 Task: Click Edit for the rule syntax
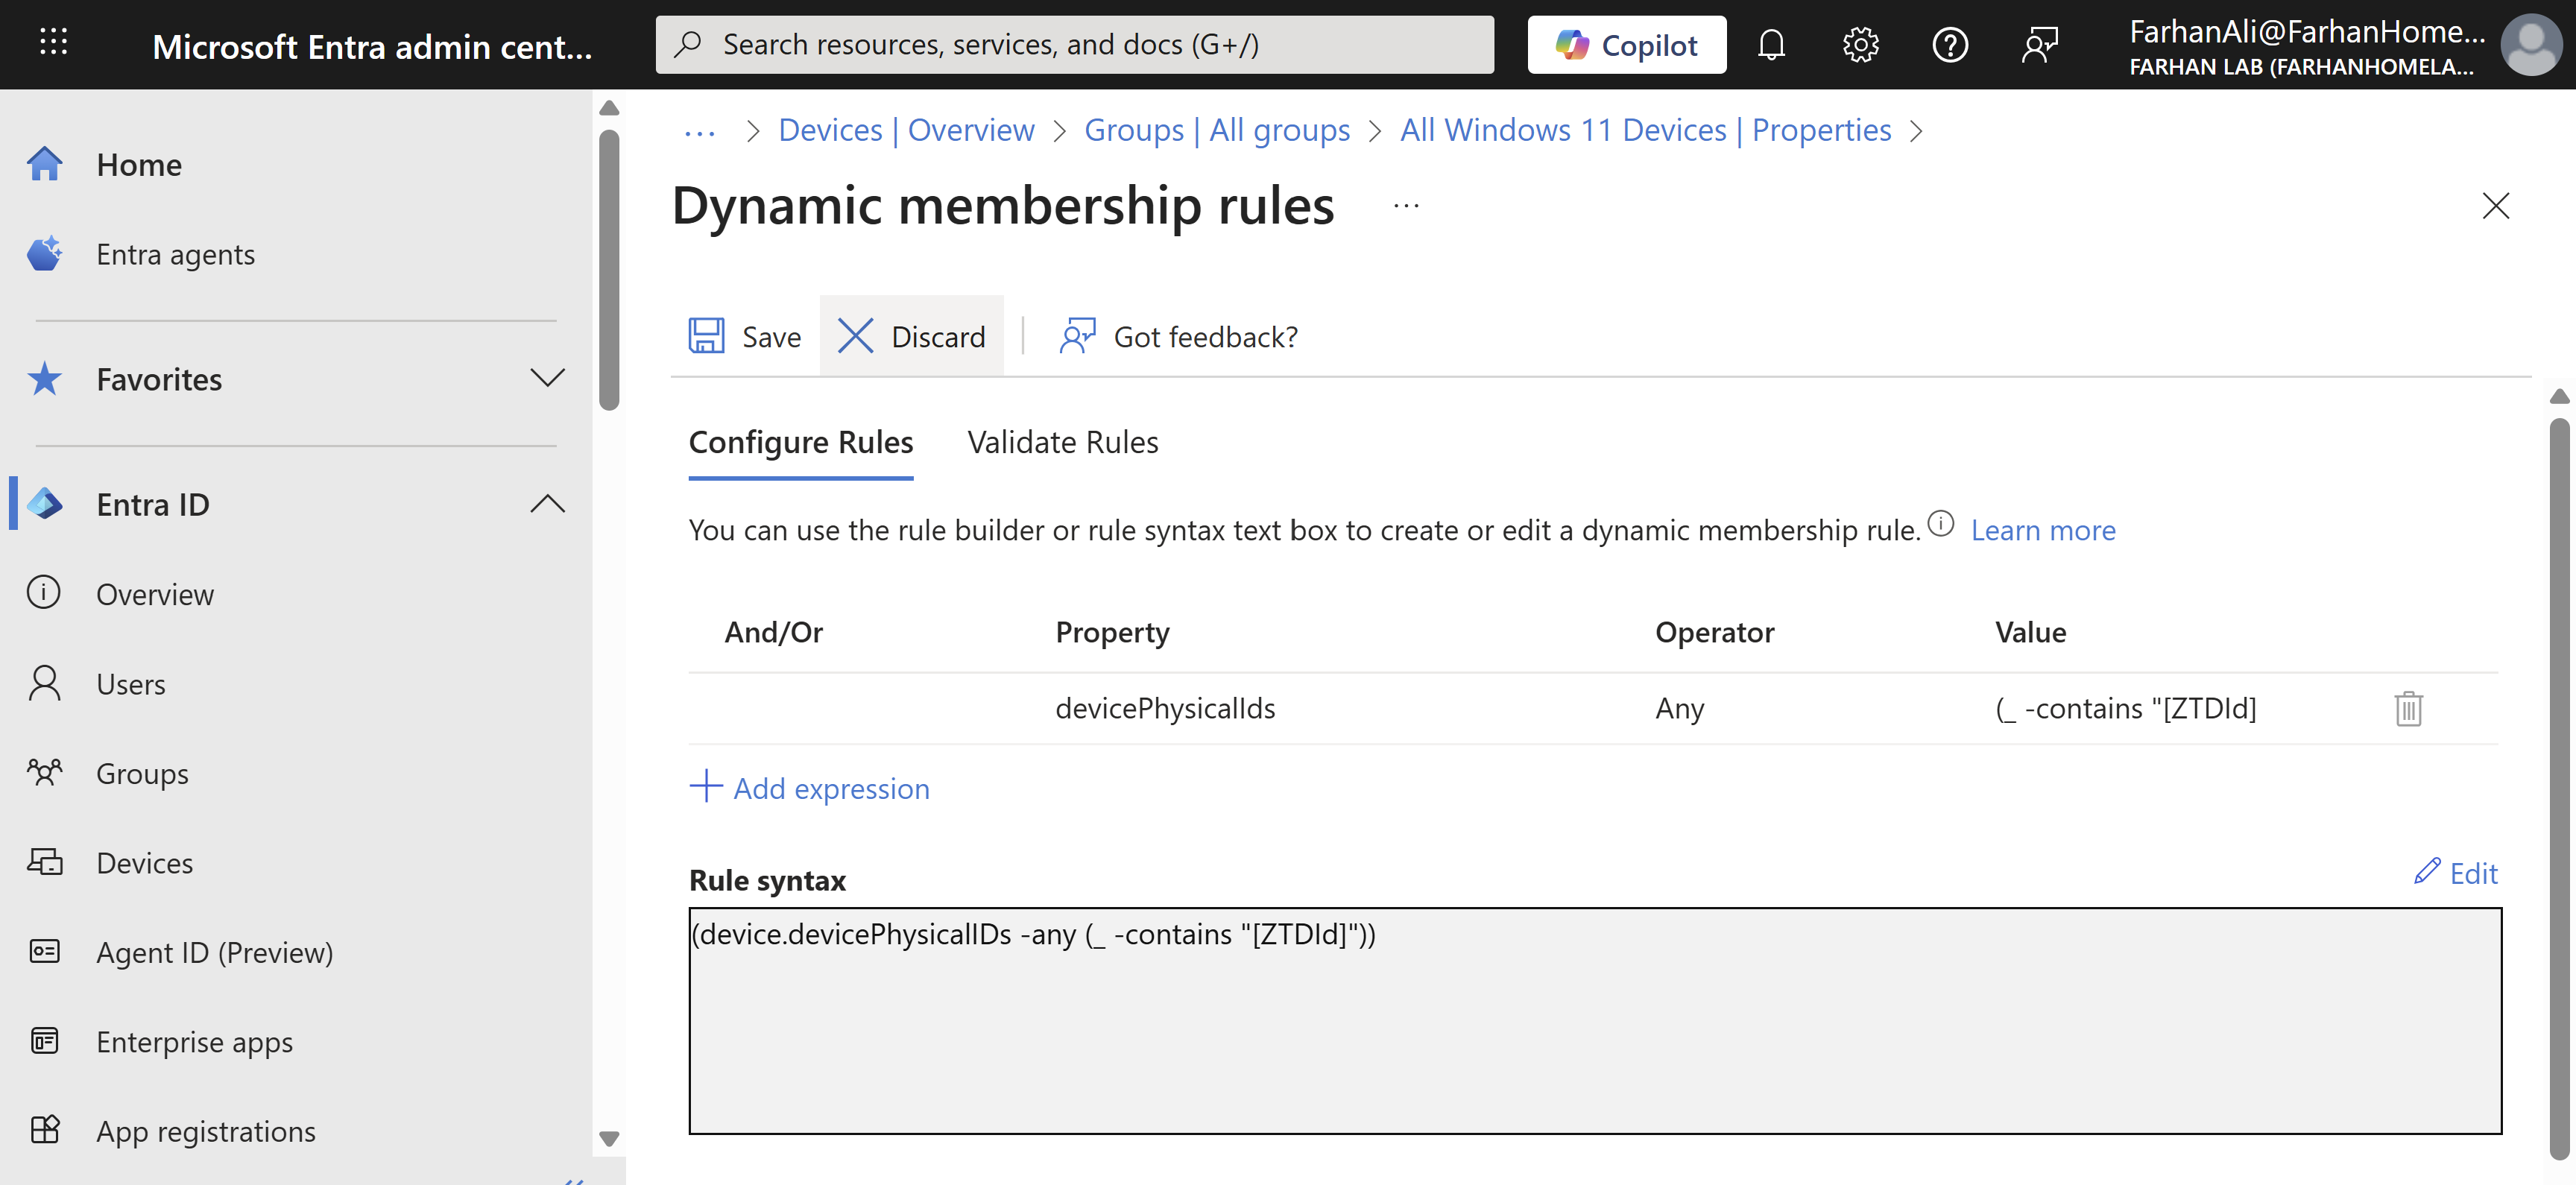2456,873
